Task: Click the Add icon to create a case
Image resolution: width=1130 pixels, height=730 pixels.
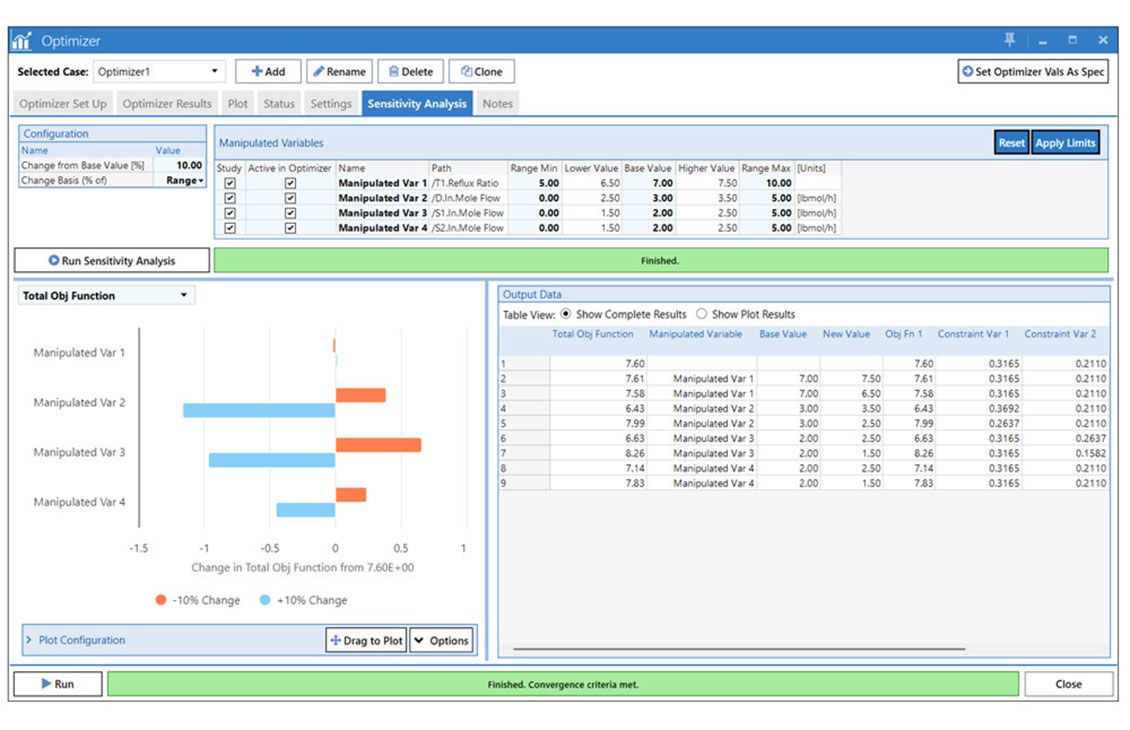Action: click(258, 71)
